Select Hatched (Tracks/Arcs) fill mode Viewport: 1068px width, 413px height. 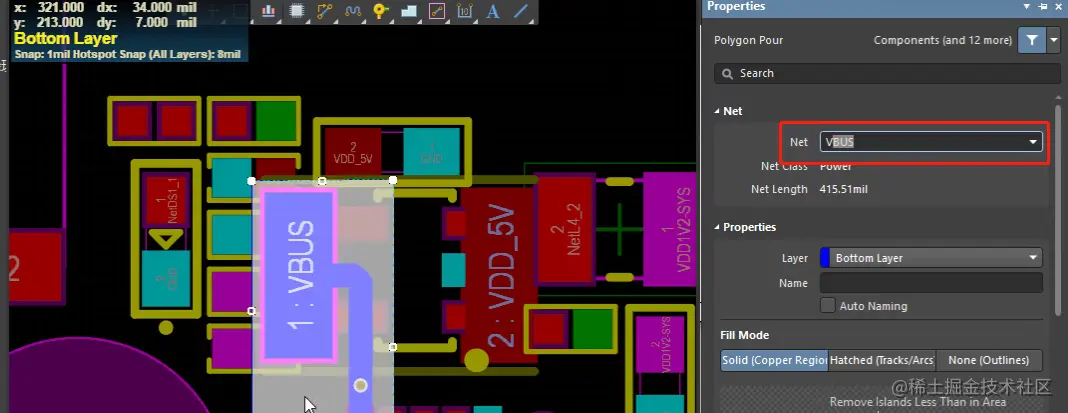(882, 360)
